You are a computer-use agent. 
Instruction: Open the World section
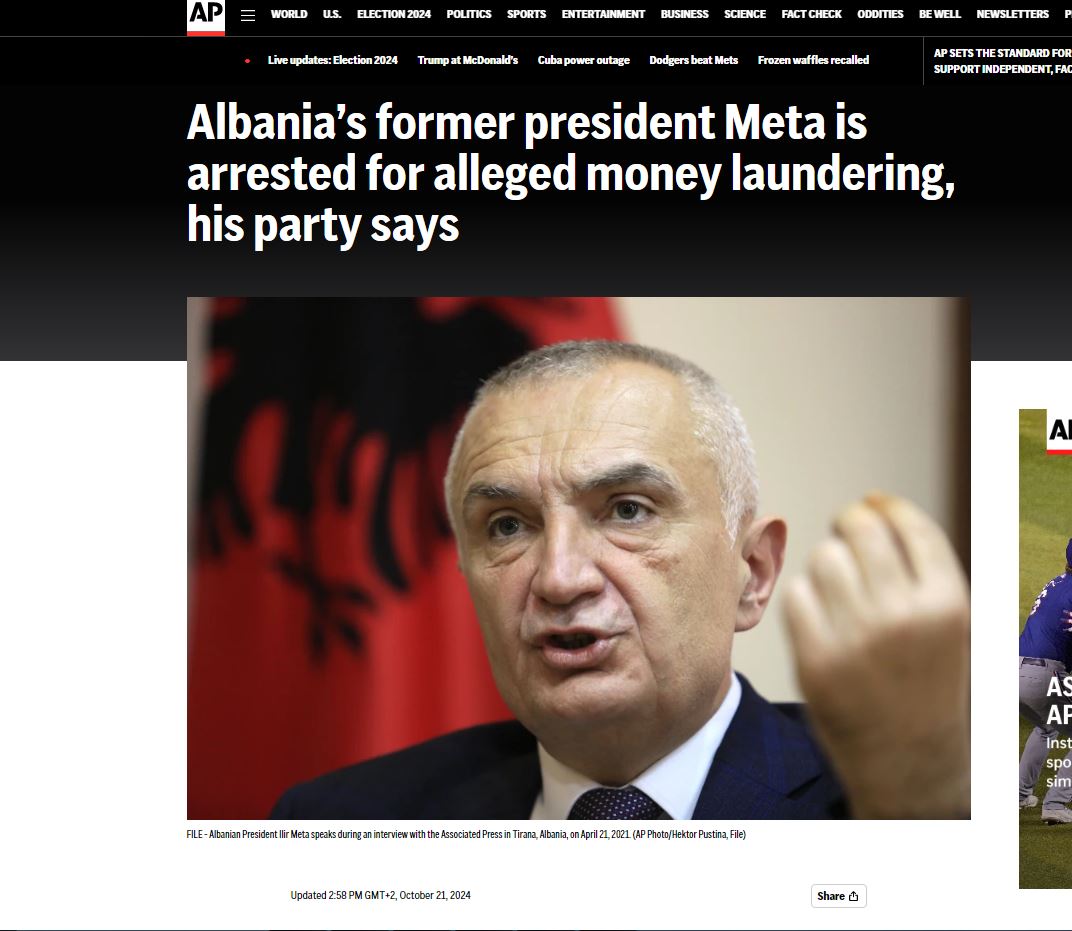click(x=289, y=14)
